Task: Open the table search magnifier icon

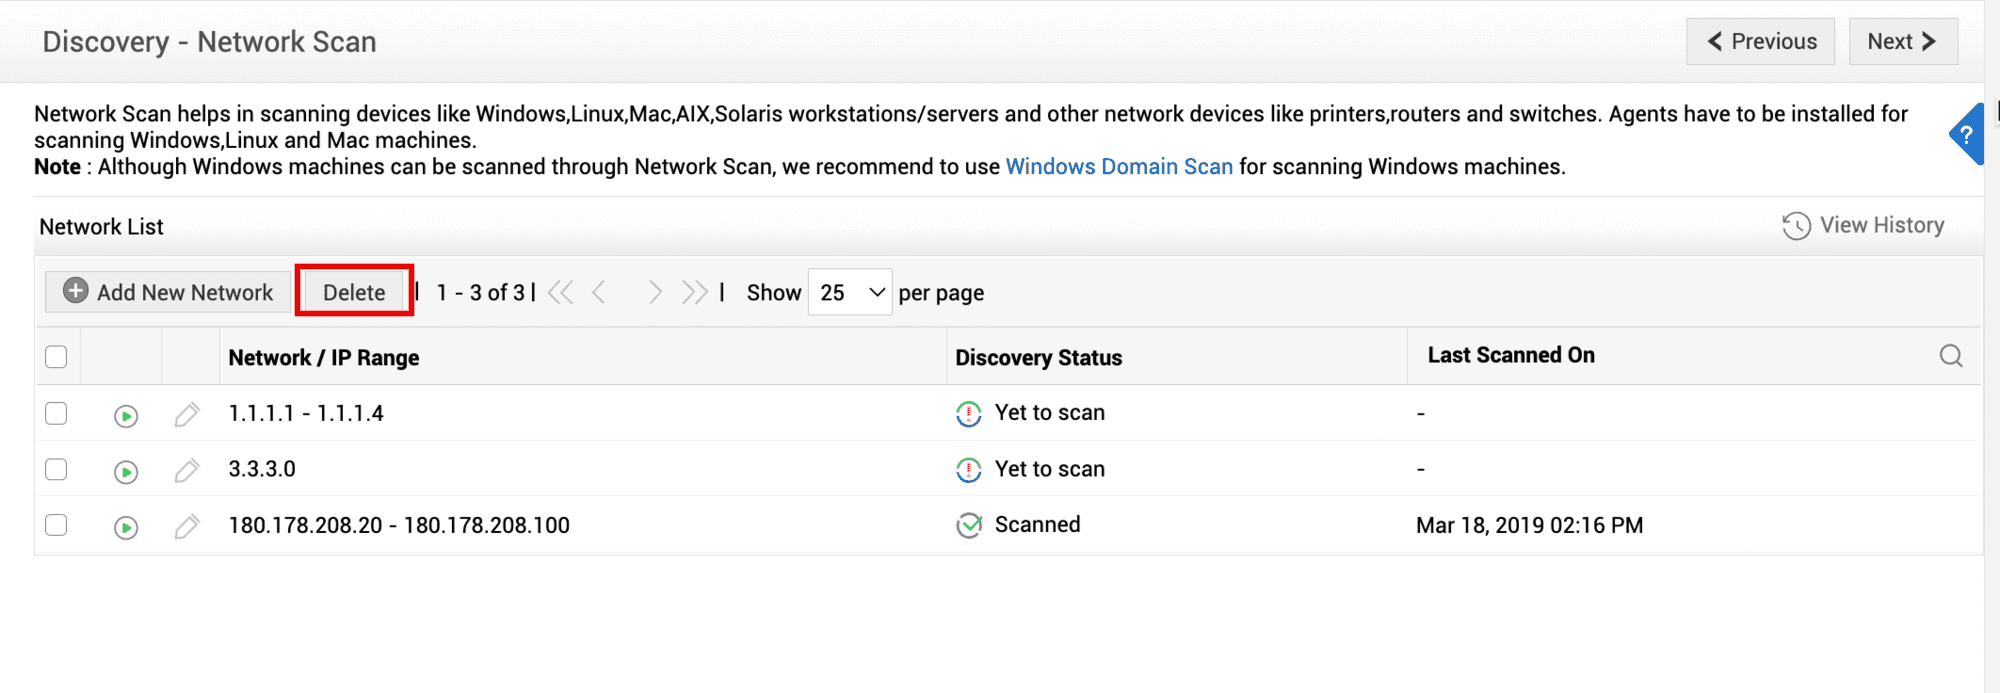Action: [1950, 356]
